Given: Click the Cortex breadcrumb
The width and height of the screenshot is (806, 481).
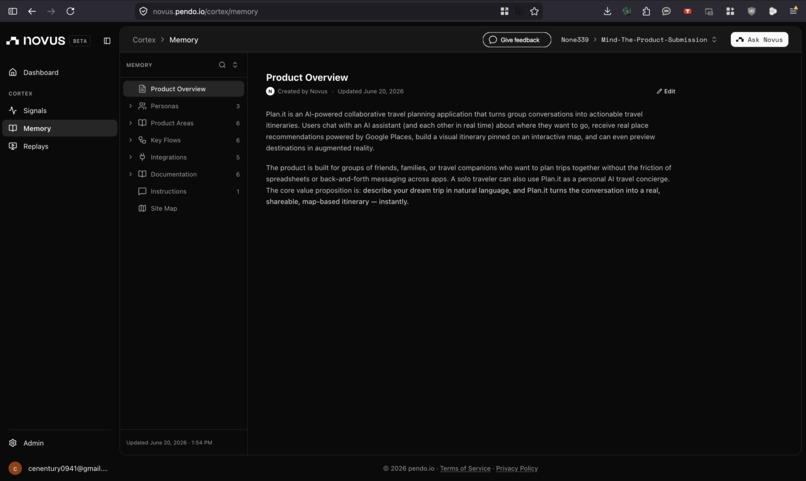Looking at the screenshot, I should pyautogui.click(x=144, y=40).
